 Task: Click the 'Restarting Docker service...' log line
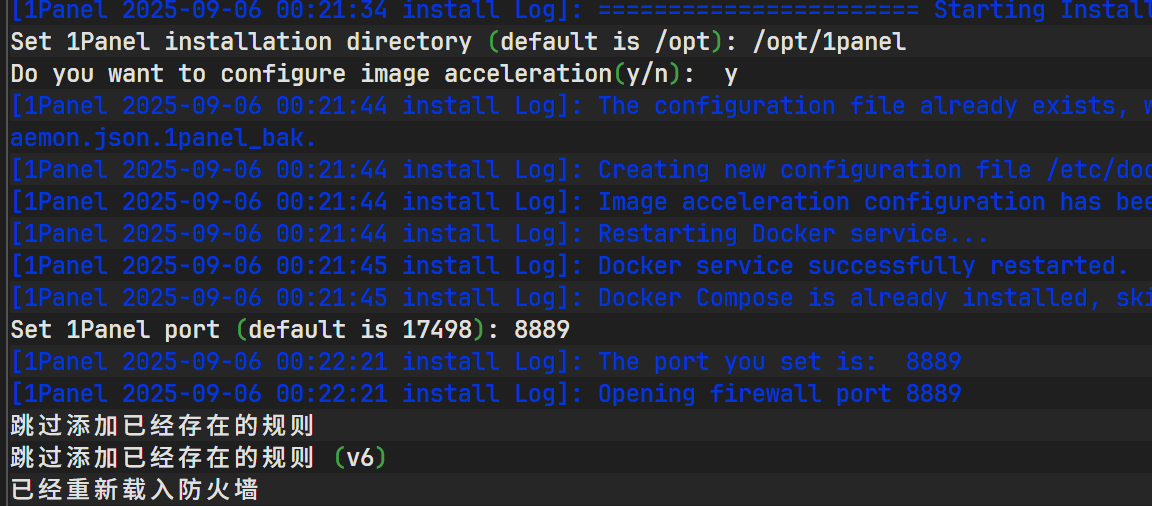pos(500,234)
